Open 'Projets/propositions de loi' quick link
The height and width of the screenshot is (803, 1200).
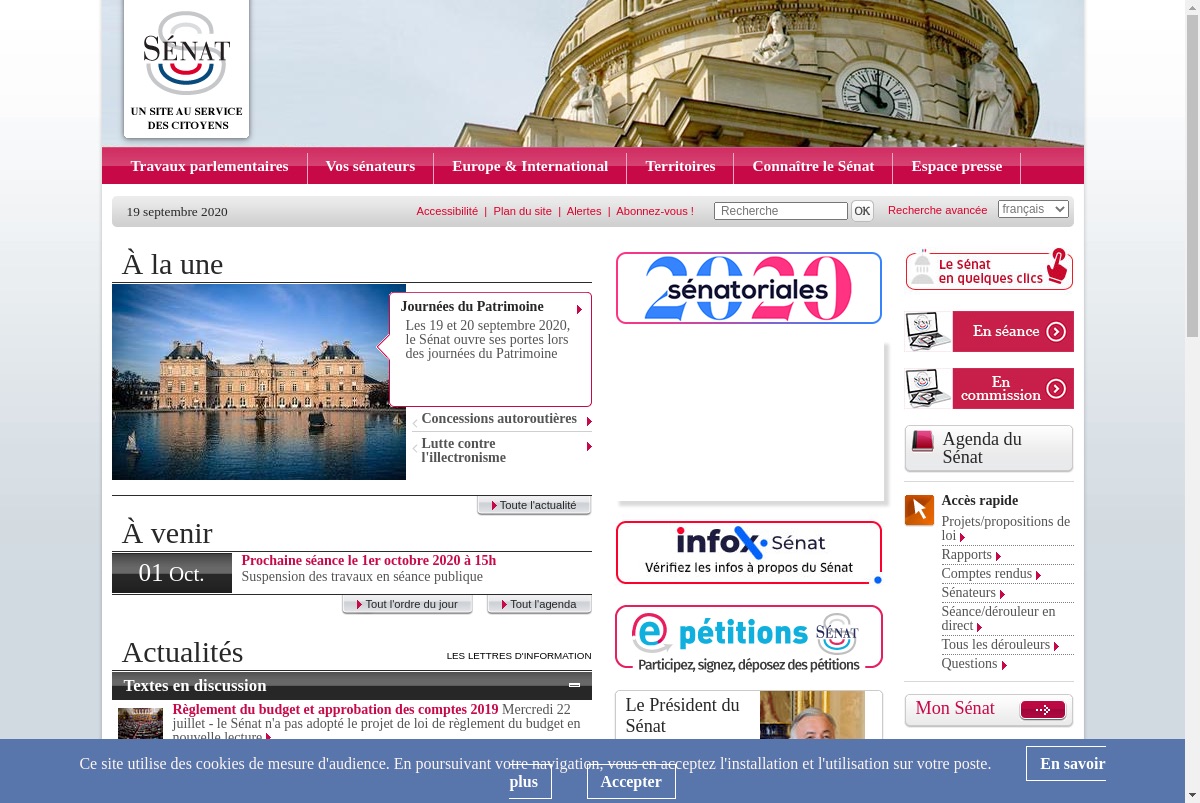pyautogui.click(x=1005, y=528)
